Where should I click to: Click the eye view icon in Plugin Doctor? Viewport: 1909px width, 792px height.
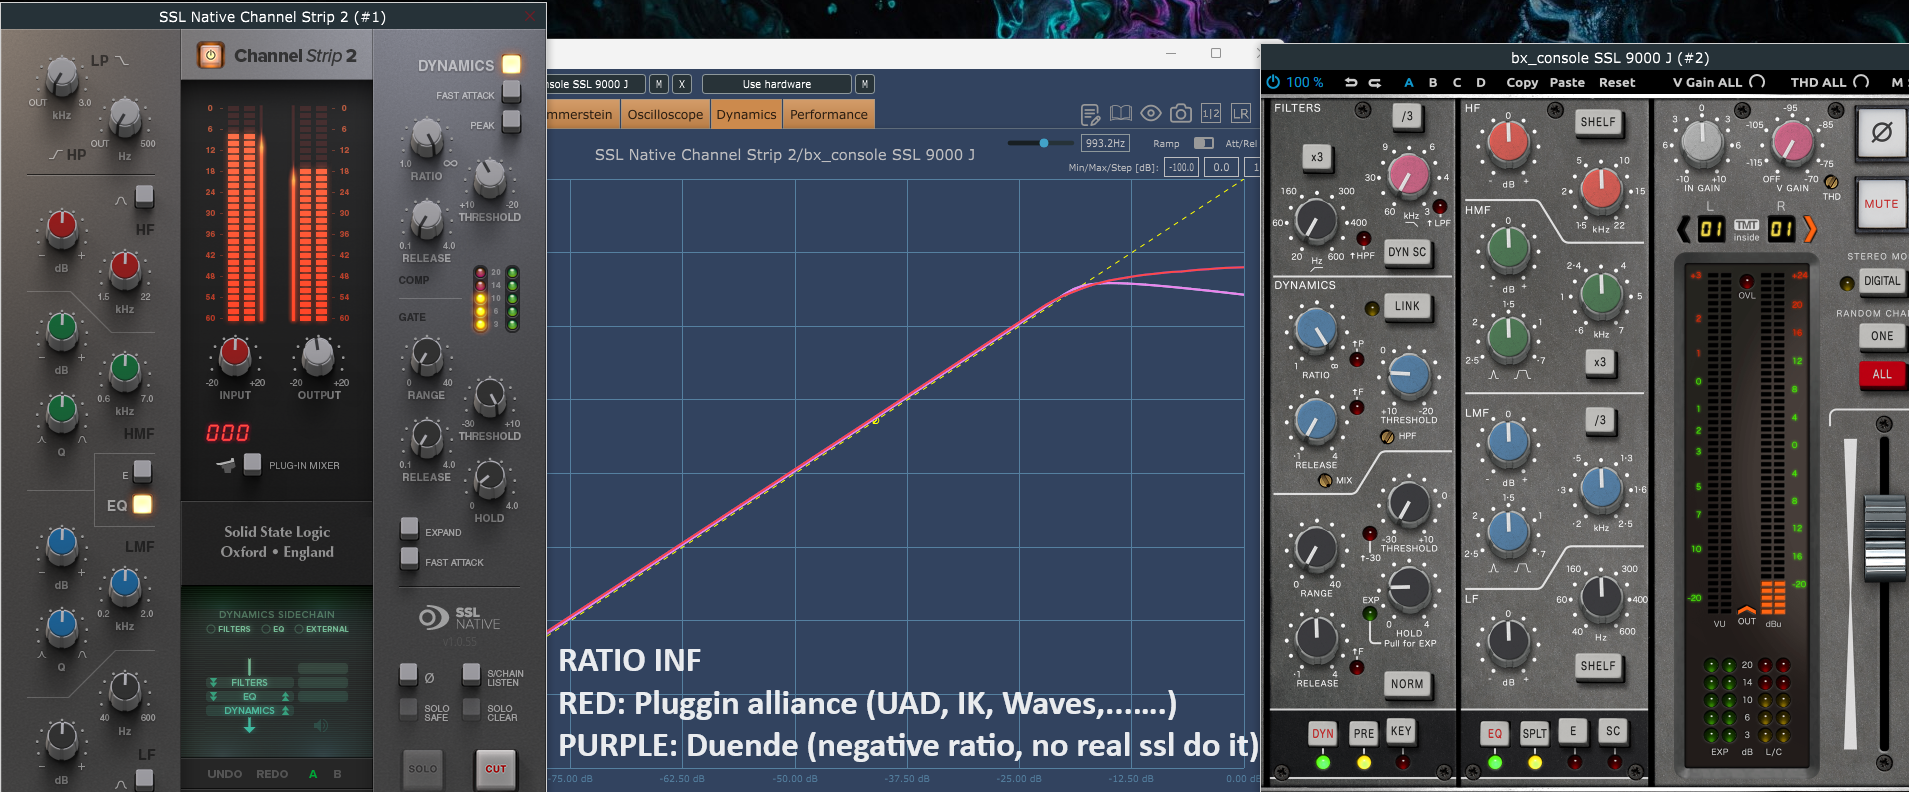tap(1151, 114)
